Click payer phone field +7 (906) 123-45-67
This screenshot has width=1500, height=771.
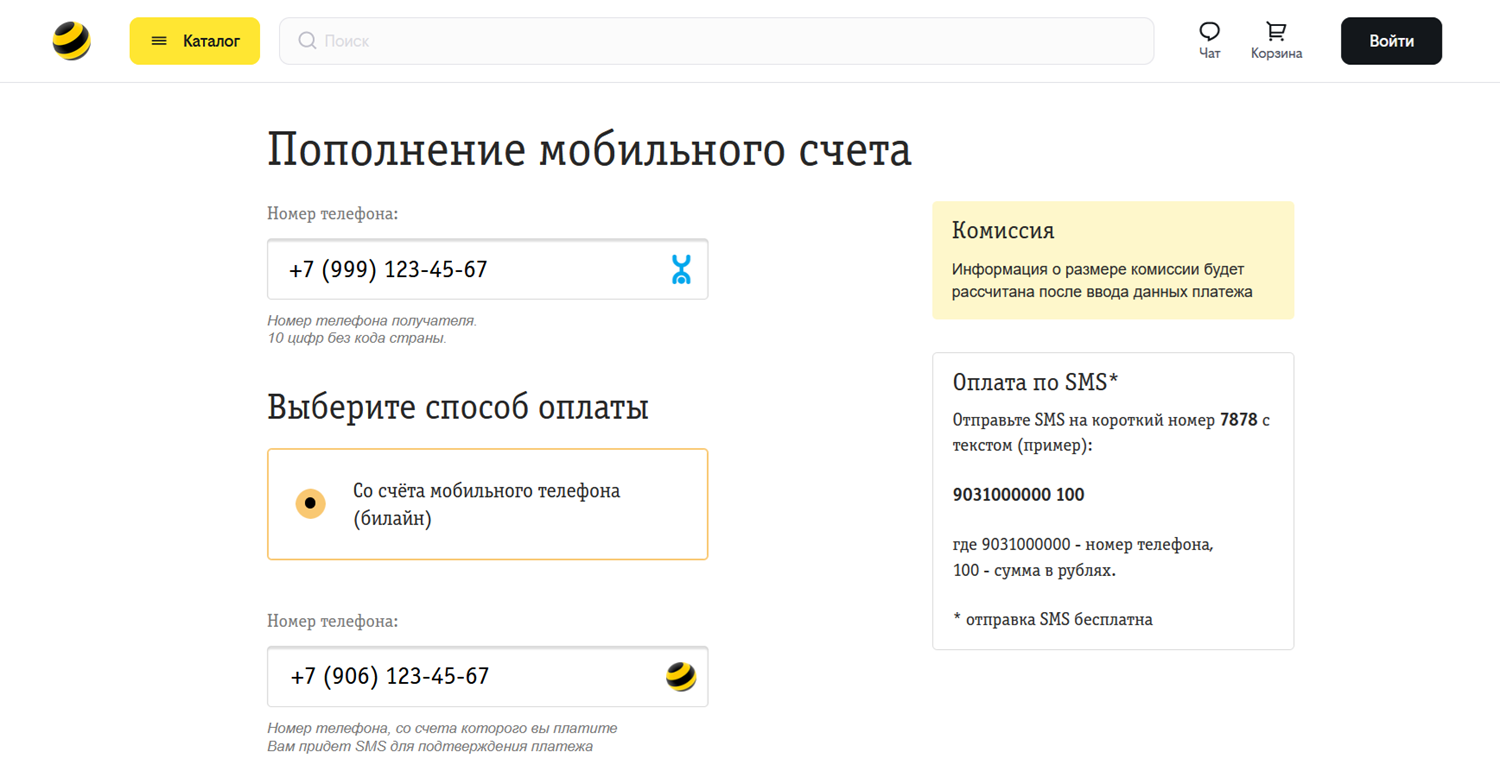click(x=488, y=677)
